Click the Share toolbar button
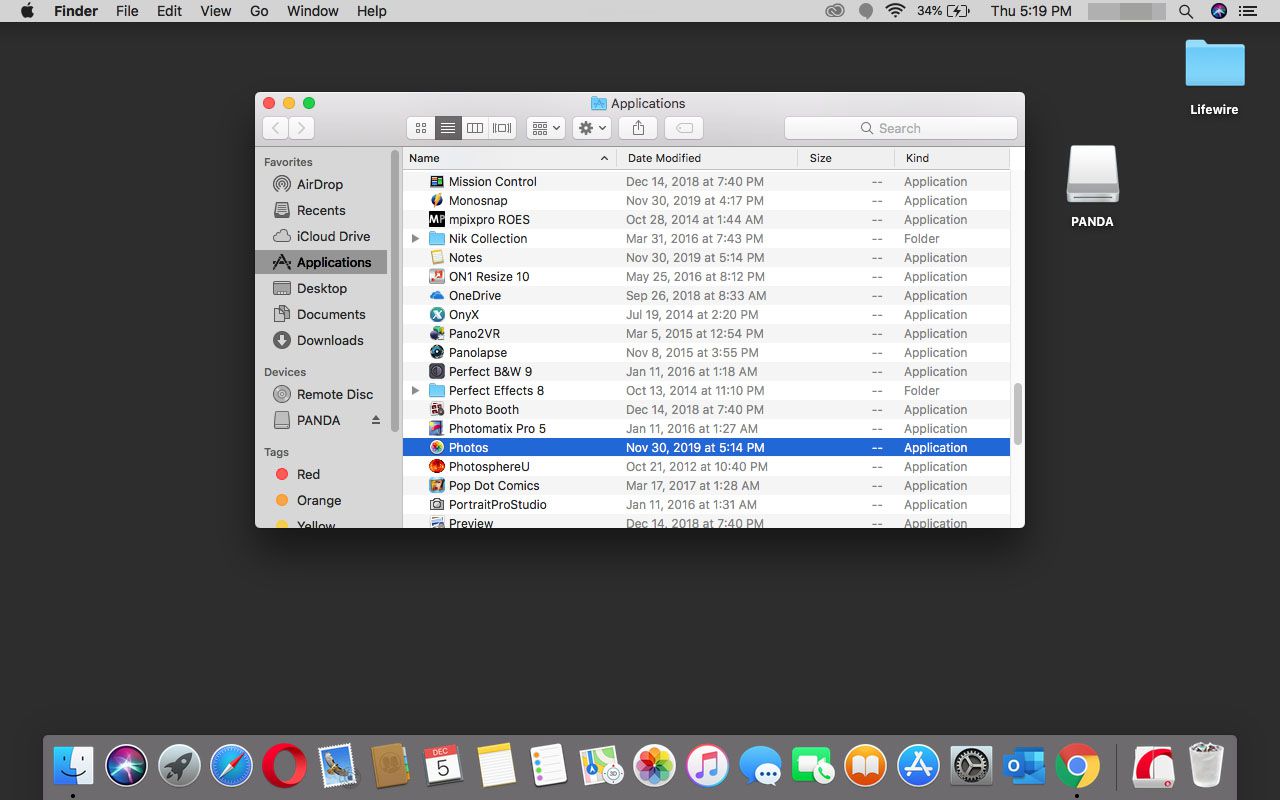The image size is (1280, 800). [638, 128]
